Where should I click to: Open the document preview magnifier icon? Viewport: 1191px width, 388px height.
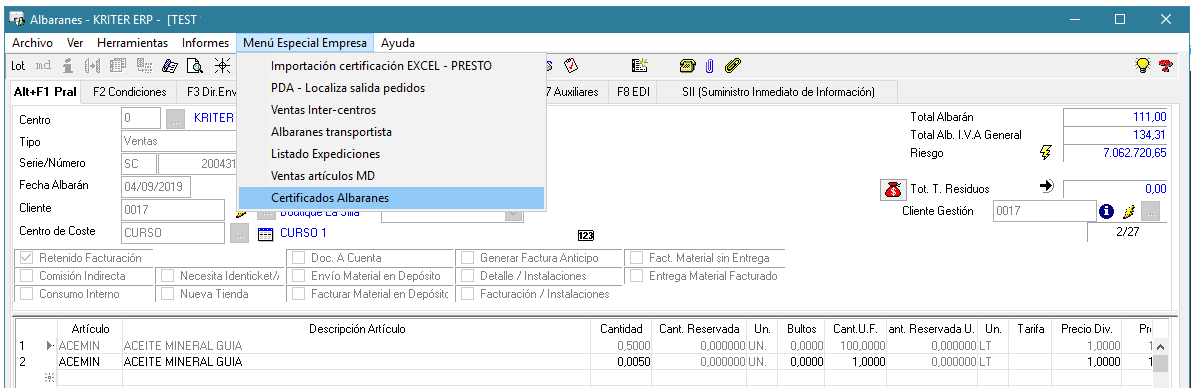[195, 66]
